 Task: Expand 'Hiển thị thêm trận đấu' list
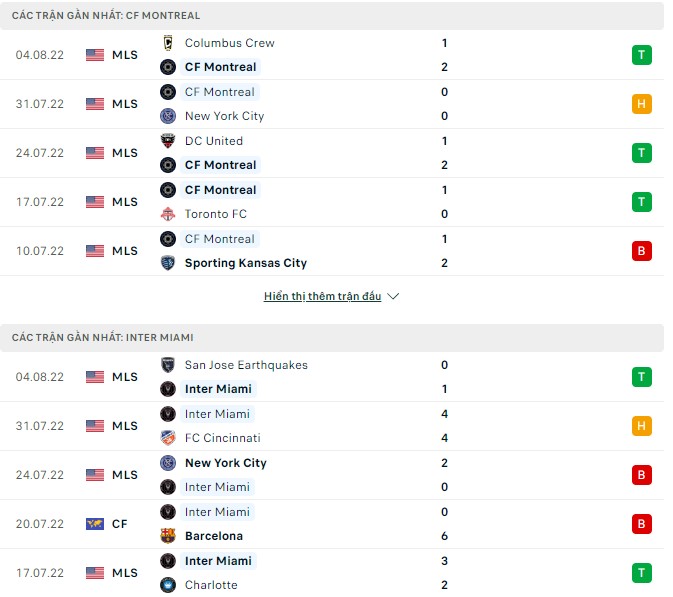coord(322,297)
